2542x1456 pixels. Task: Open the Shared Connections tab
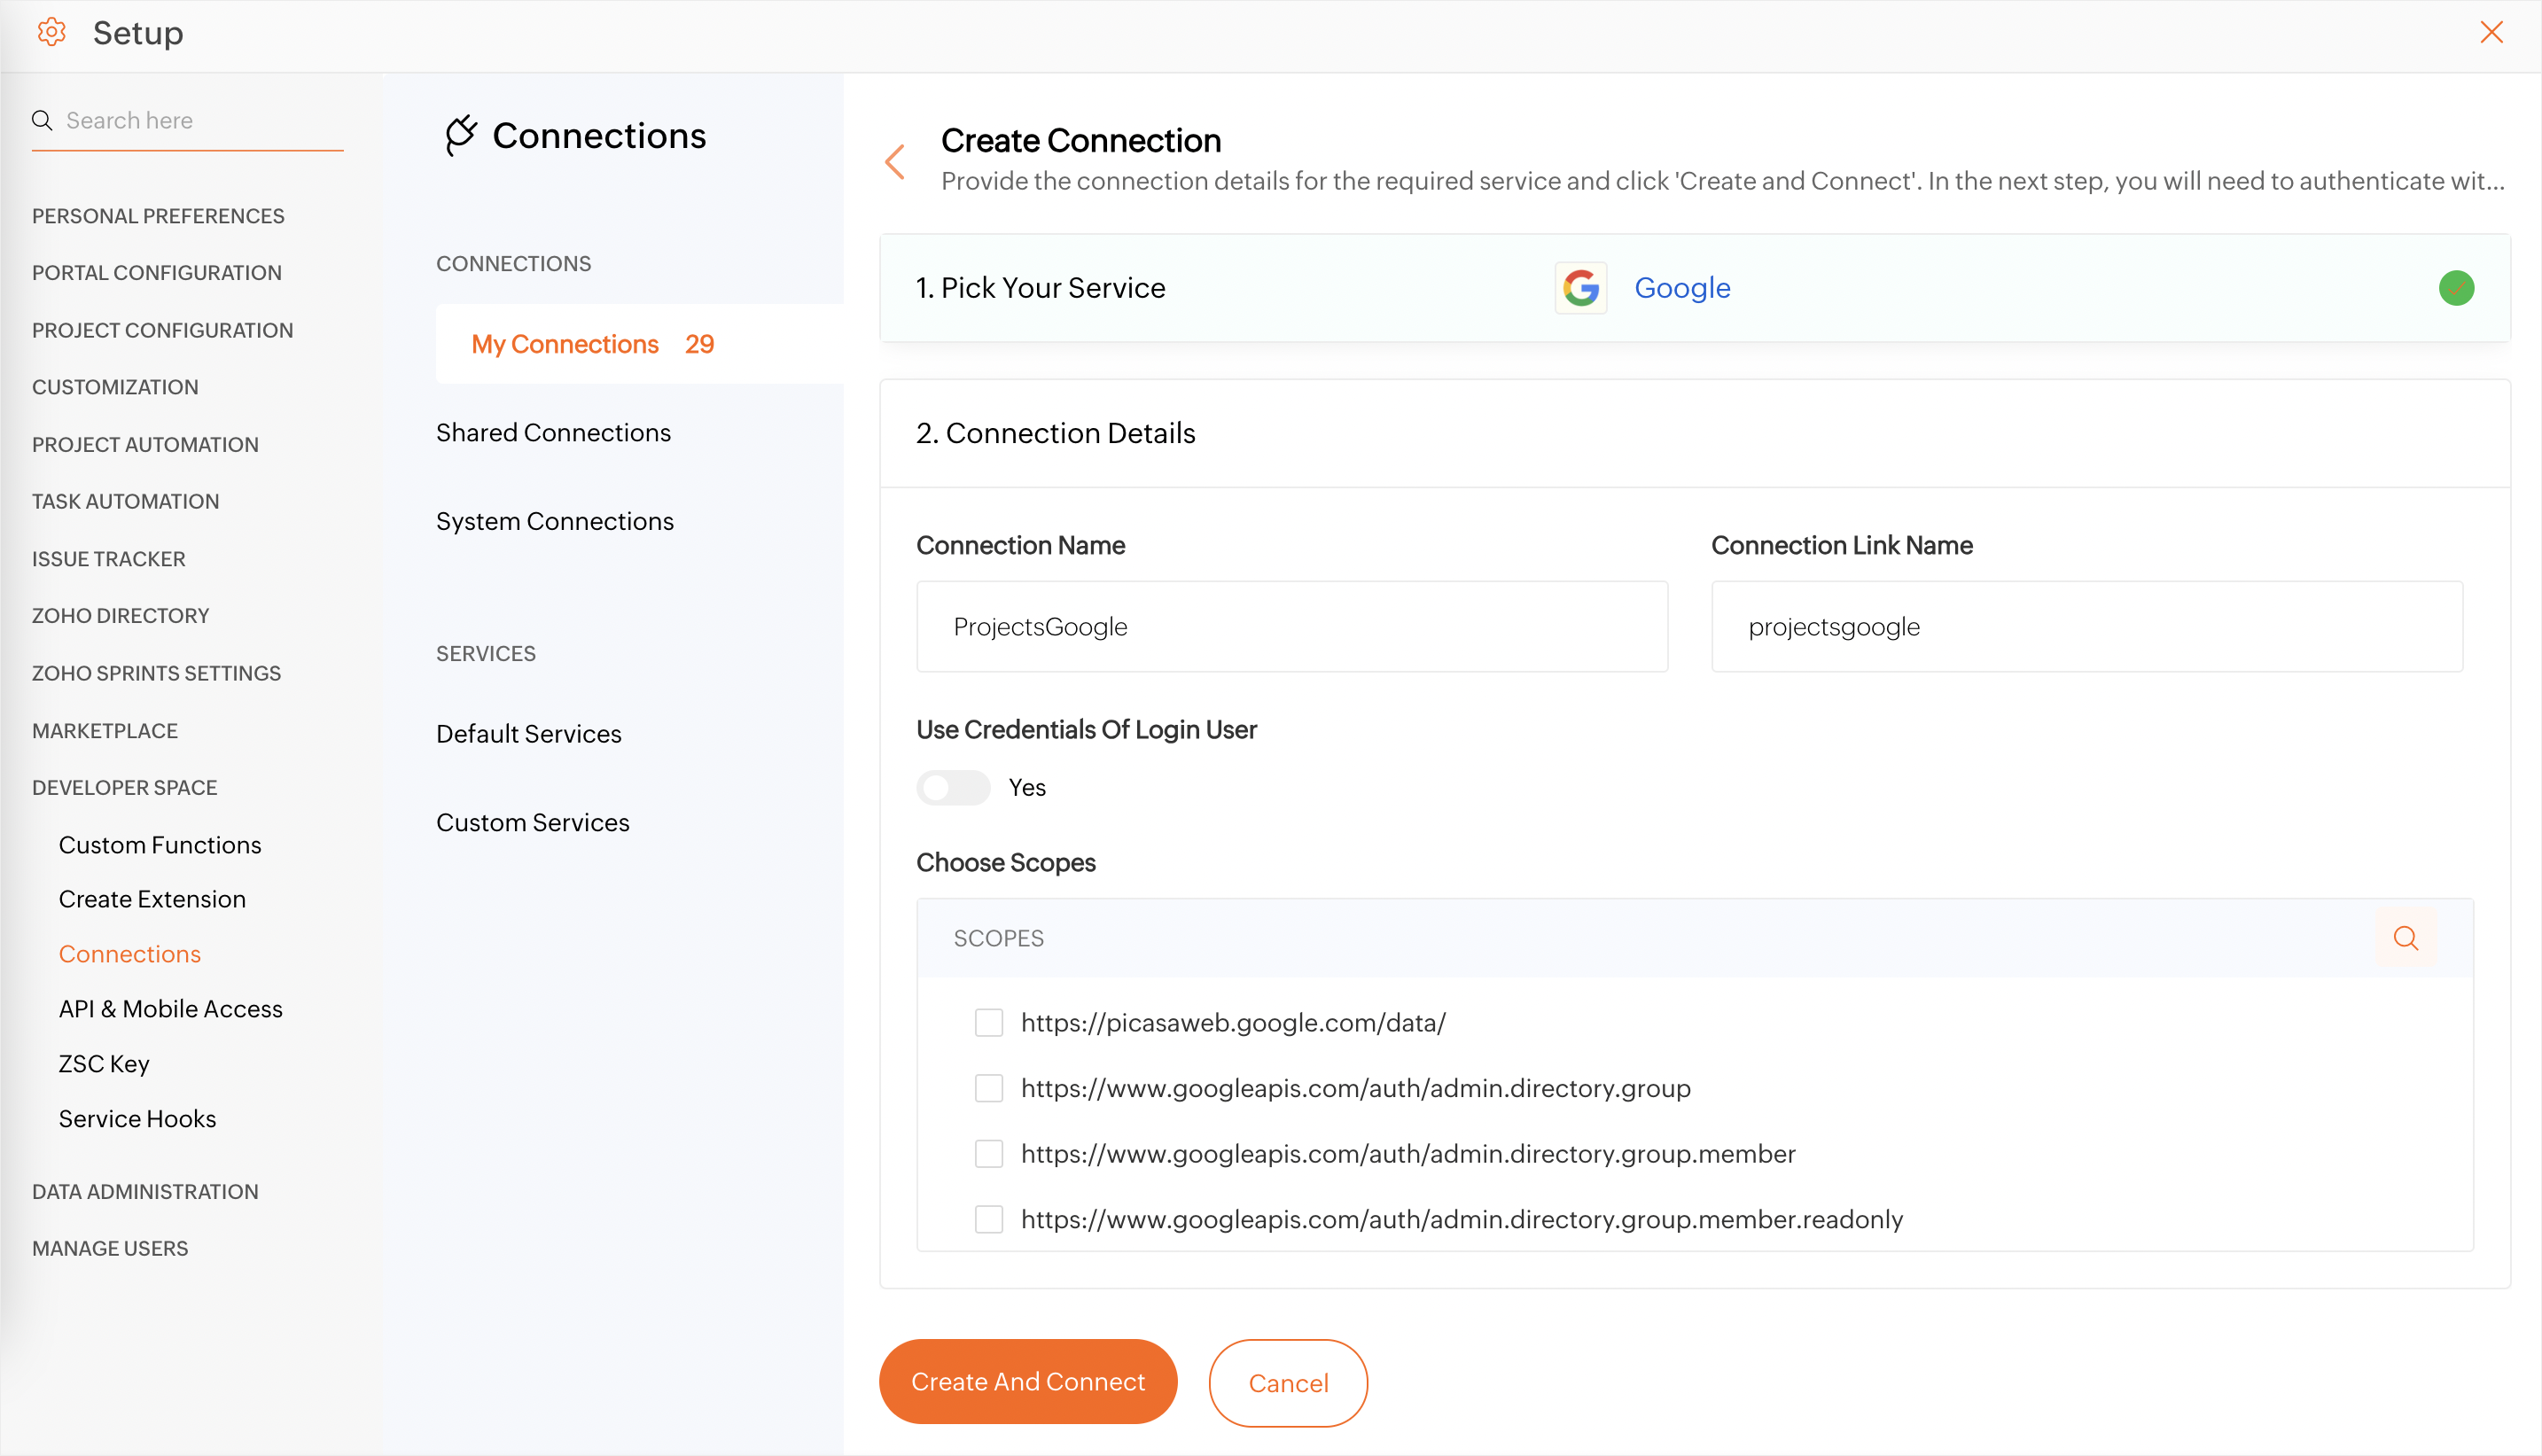pyautogui.click(x=553, y=432)
